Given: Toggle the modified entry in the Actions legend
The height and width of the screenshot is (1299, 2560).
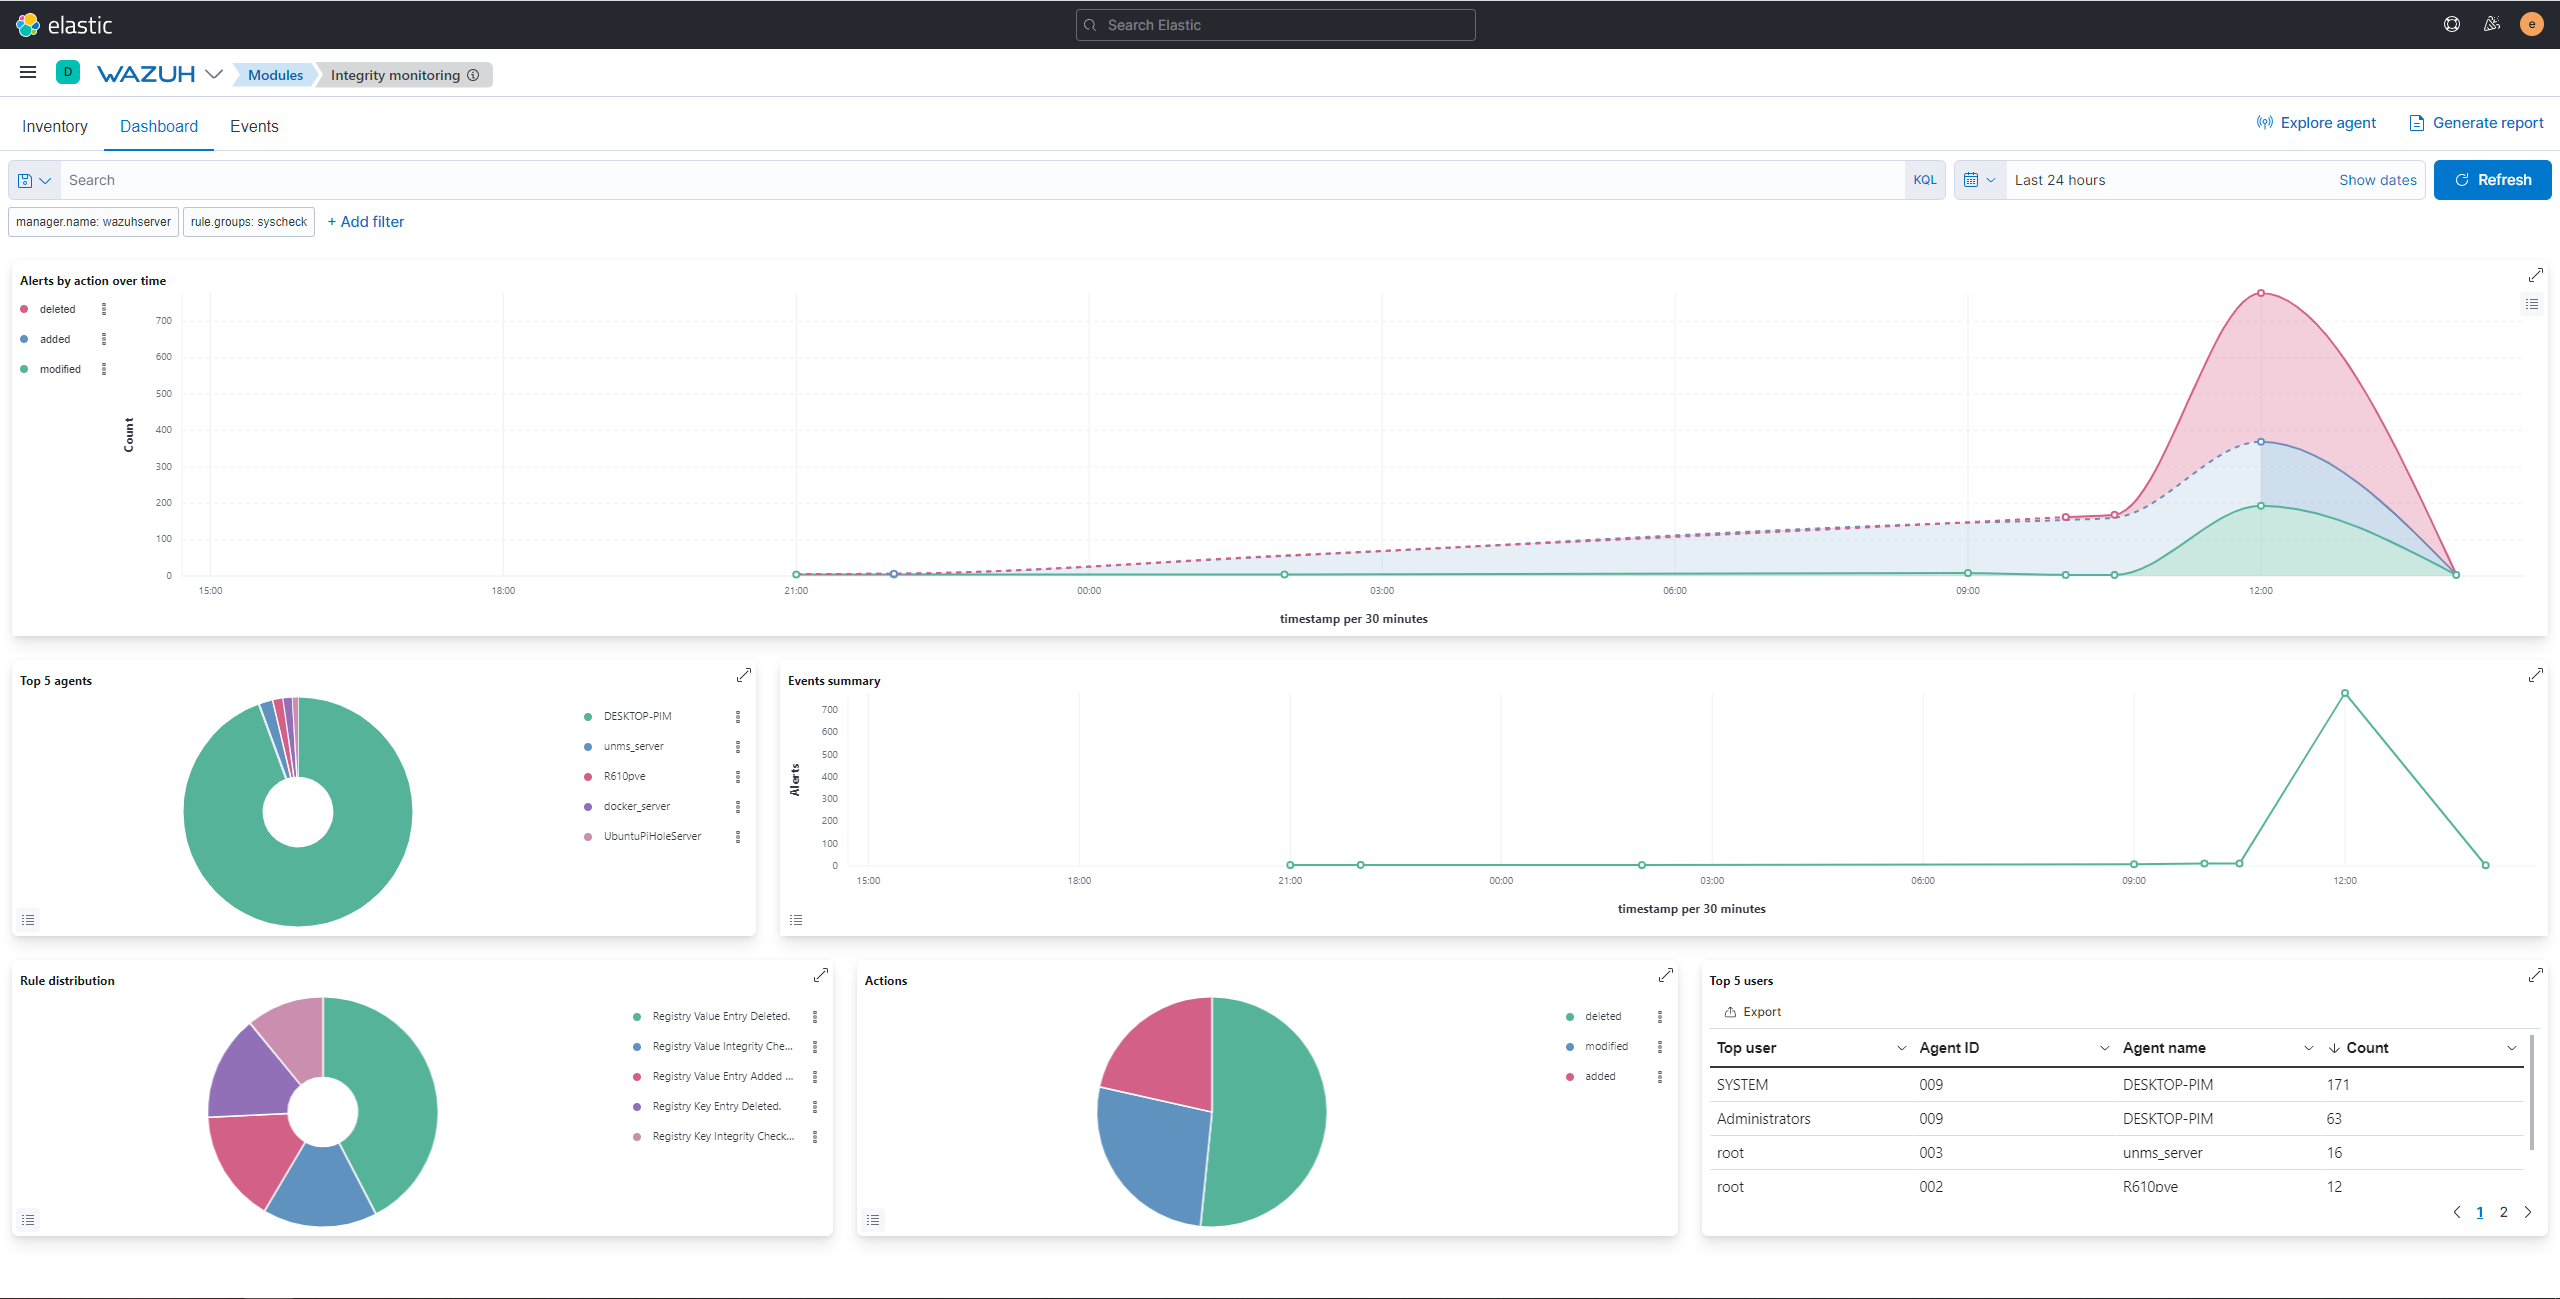Looking at the screenshot, I should 1605,1046.
